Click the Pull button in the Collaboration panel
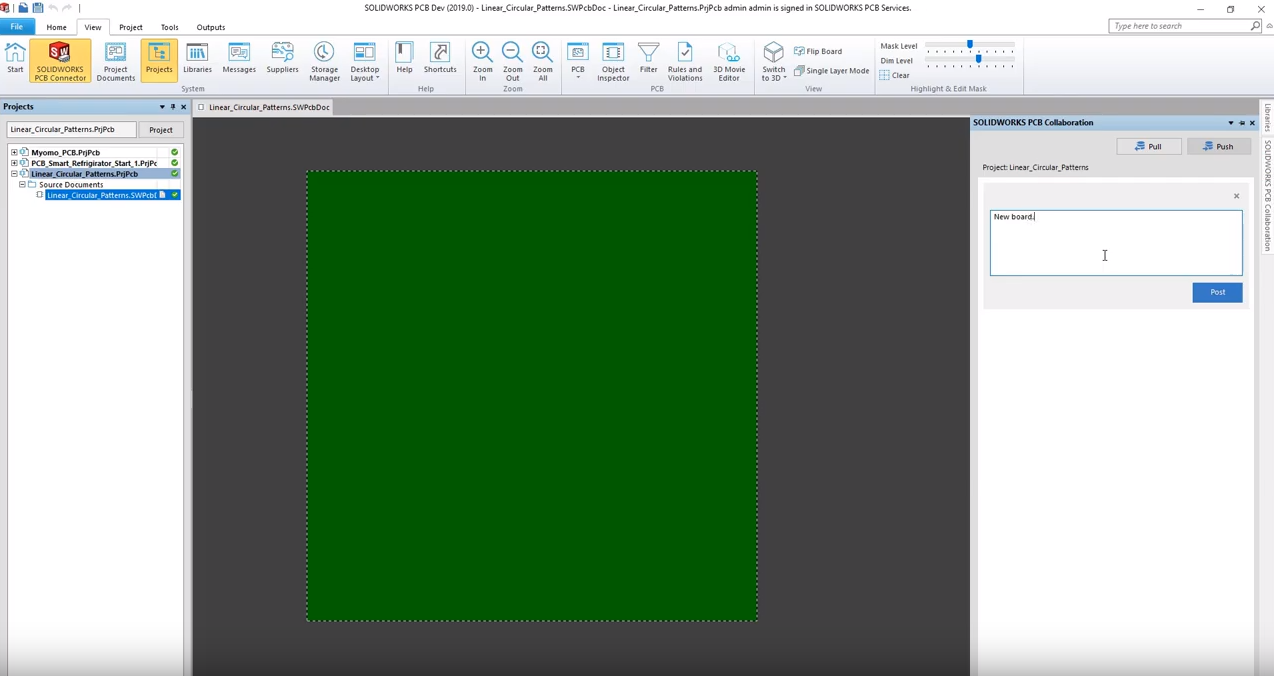Image resolution: width=1274 pixels, height=676 pixels. point(1149,147)
